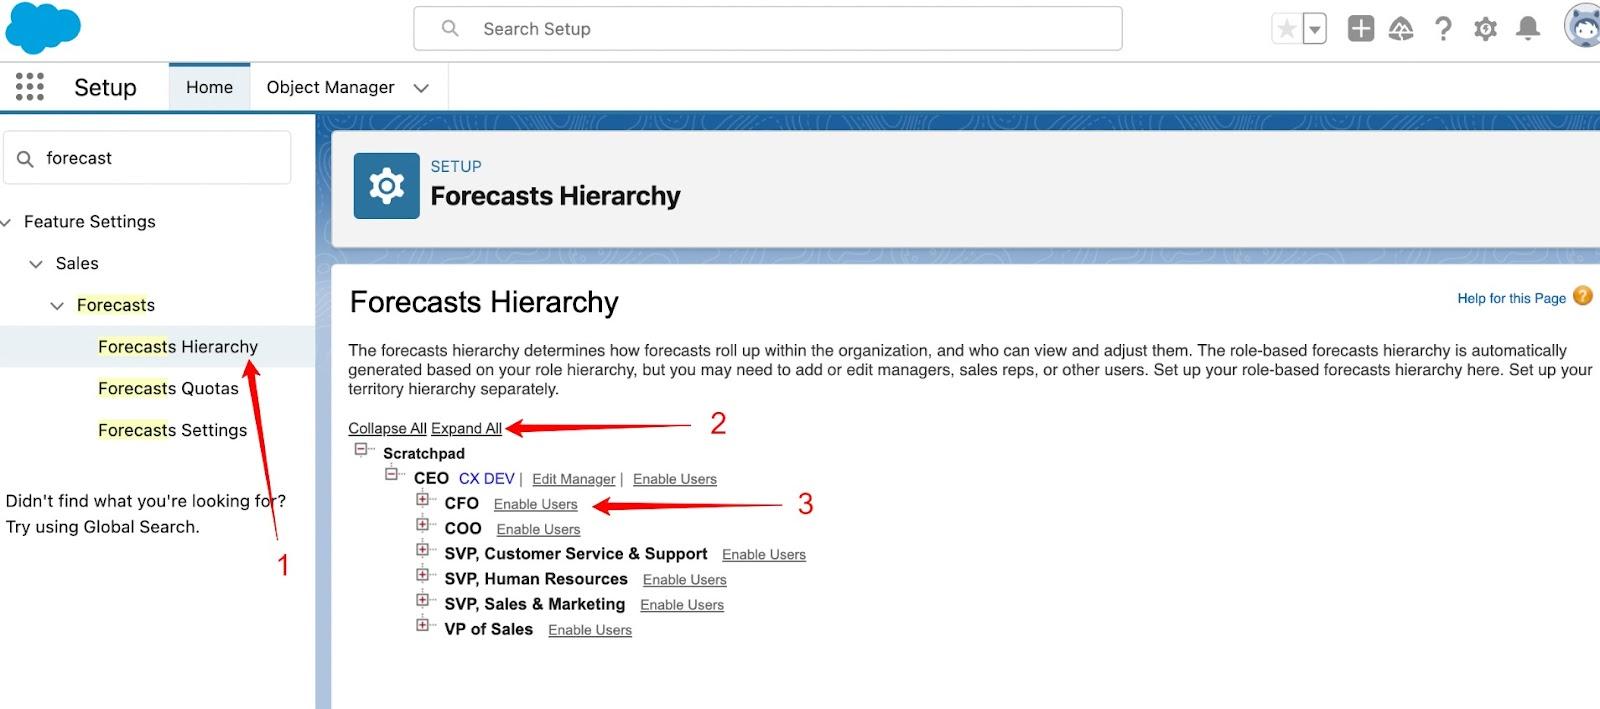
Task: Expand the SVP, Human Resources node
Action: 423,575
